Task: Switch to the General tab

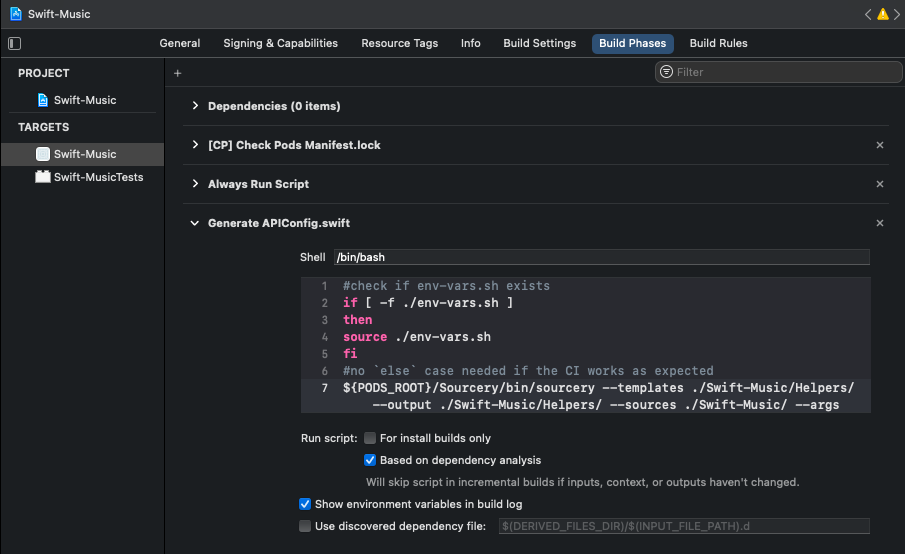Action: (179, 43)
